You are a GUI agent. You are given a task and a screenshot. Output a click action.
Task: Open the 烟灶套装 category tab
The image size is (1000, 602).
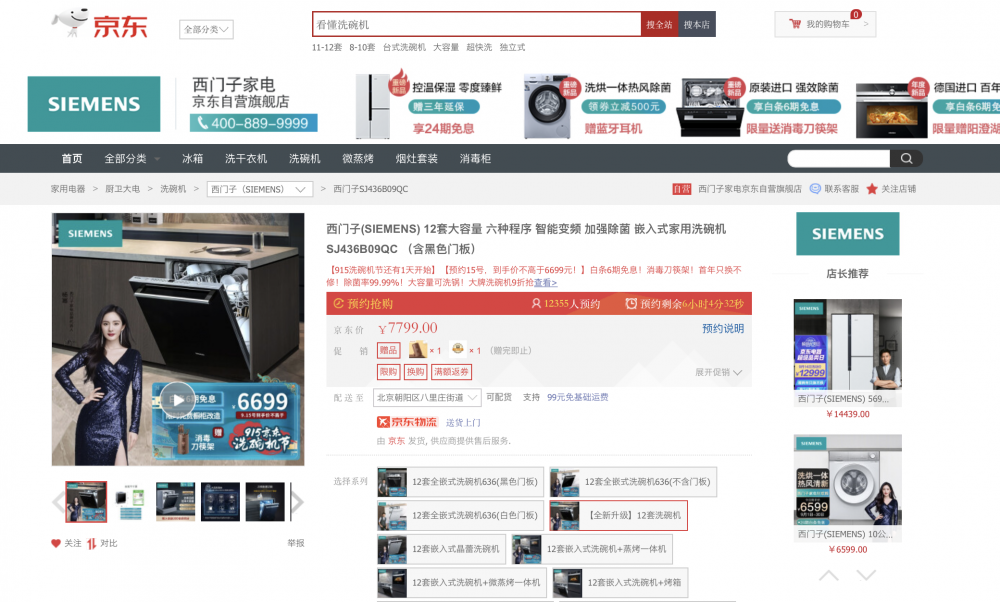tap(416, 159)
